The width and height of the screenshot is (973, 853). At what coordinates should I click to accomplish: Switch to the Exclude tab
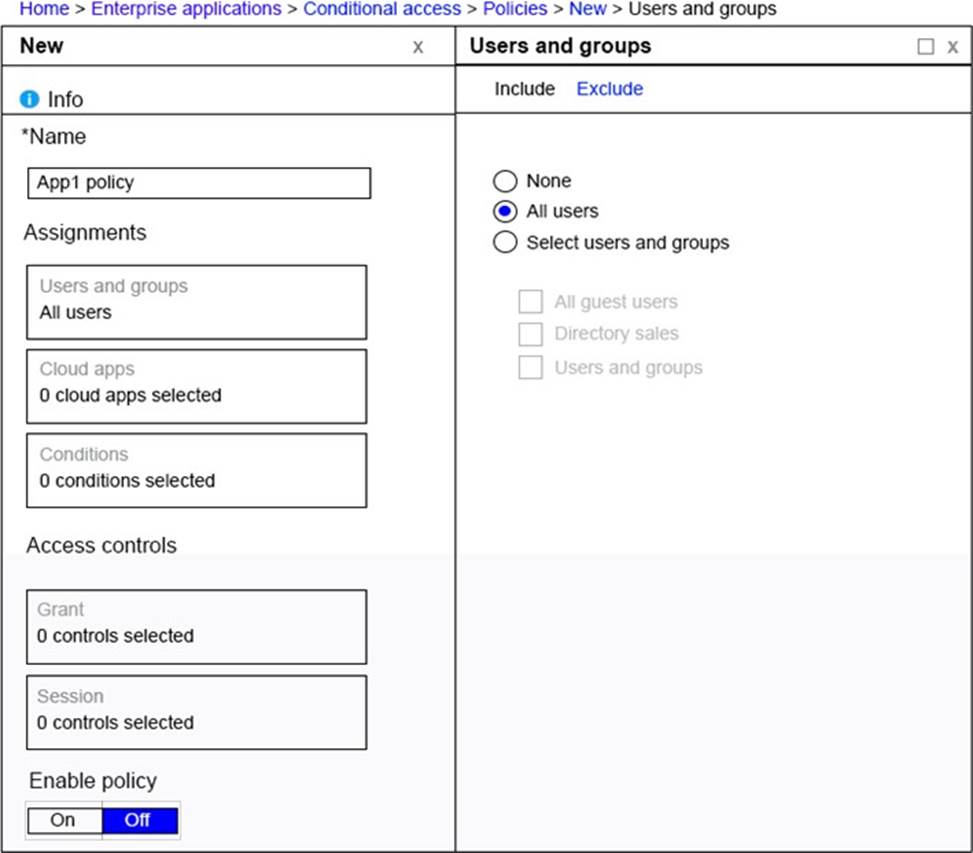(609, 89)
